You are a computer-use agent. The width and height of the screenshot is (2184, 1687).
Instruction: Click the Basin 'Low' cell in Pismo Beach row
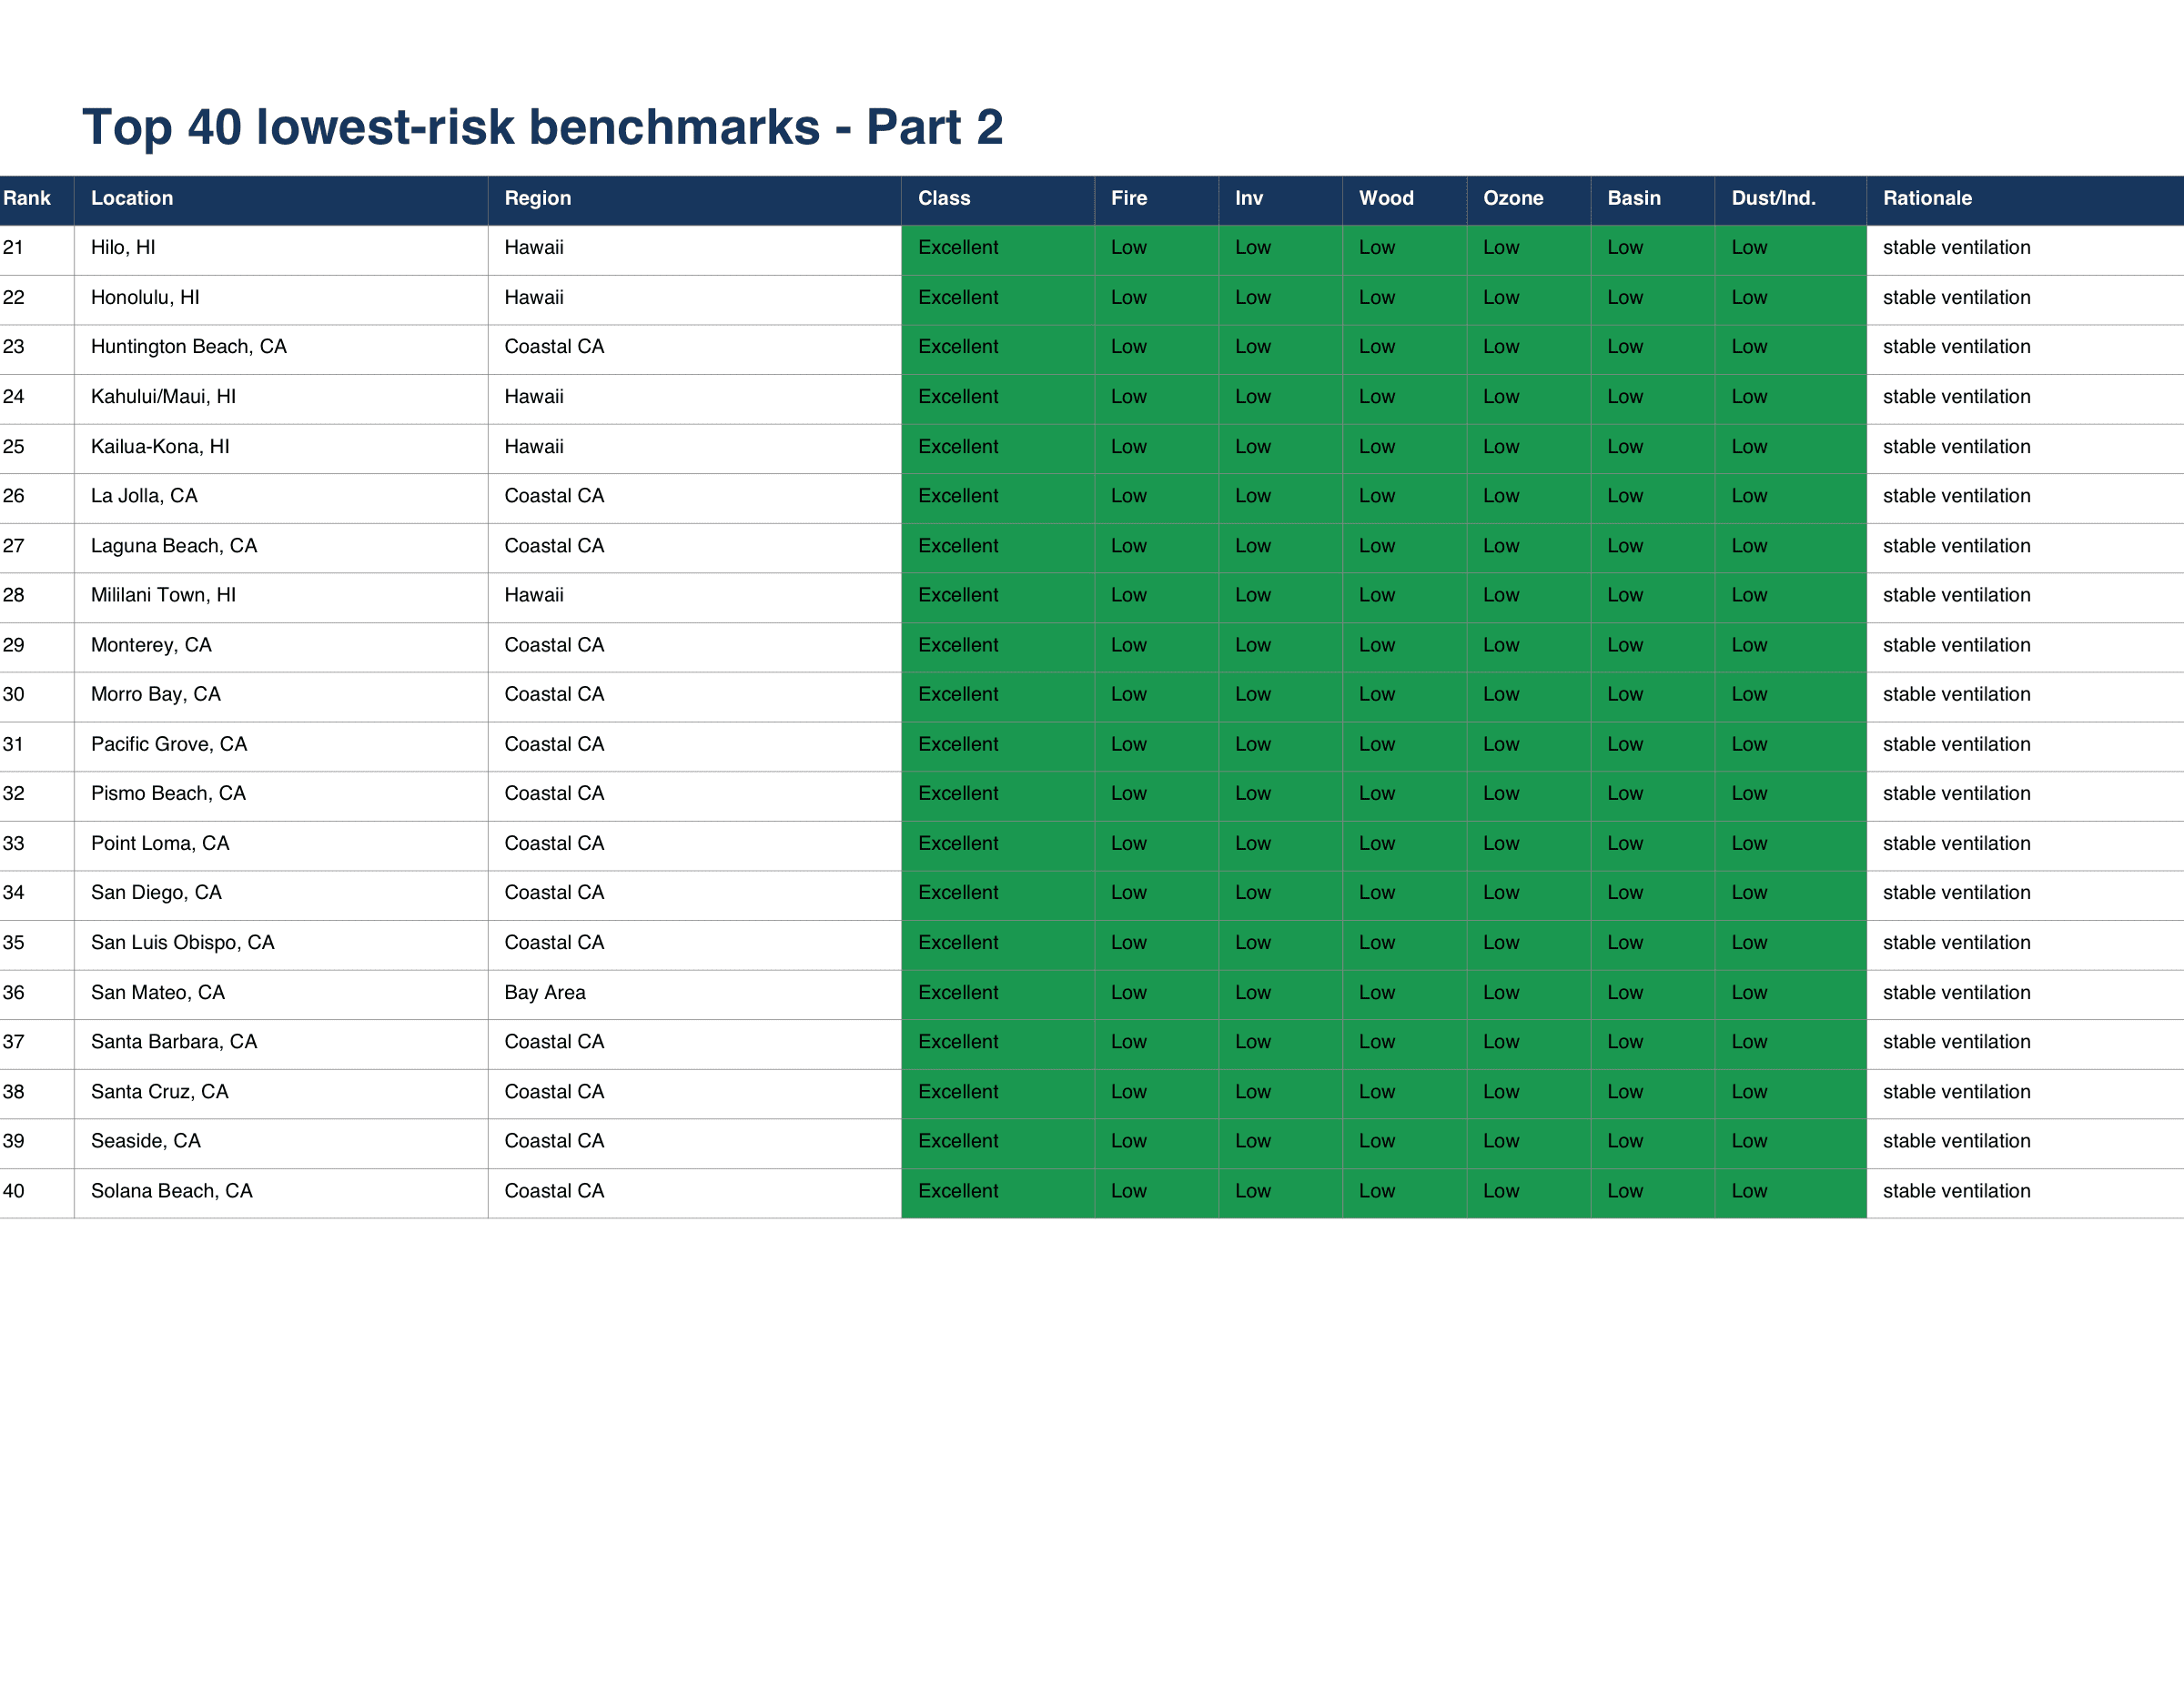point(1653,795)
